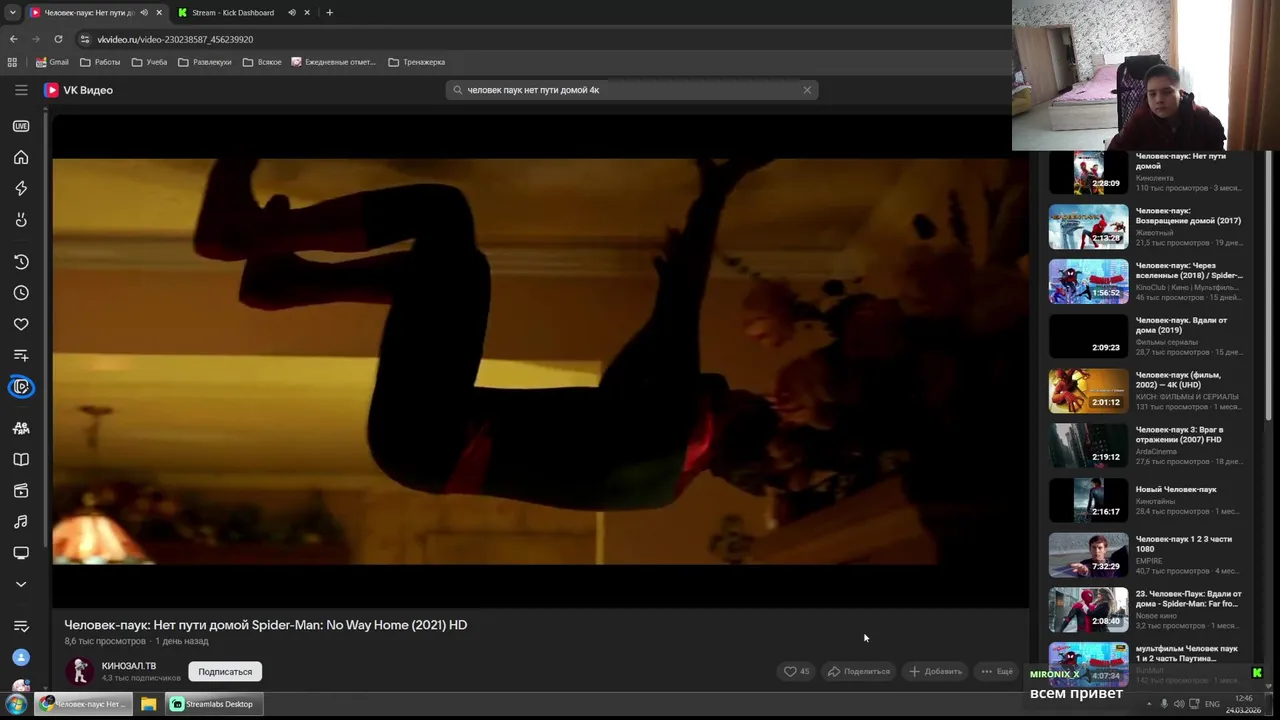Open the Учеба bookmark folder
This screenshot has height=720, width=1280.
tap(150, 62)
